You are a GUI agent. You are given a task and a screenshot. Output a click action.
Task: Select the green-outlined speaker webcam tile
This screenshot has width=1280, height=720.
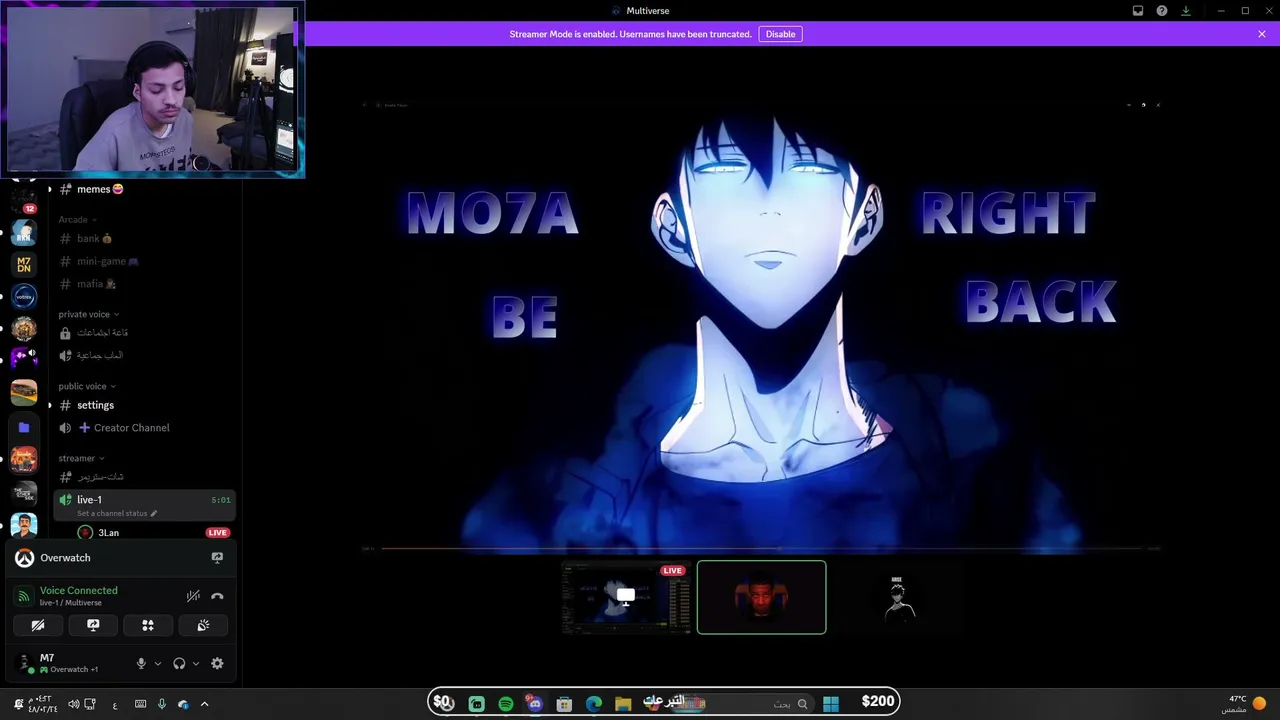pyautogui.click(x=762, y=597)
